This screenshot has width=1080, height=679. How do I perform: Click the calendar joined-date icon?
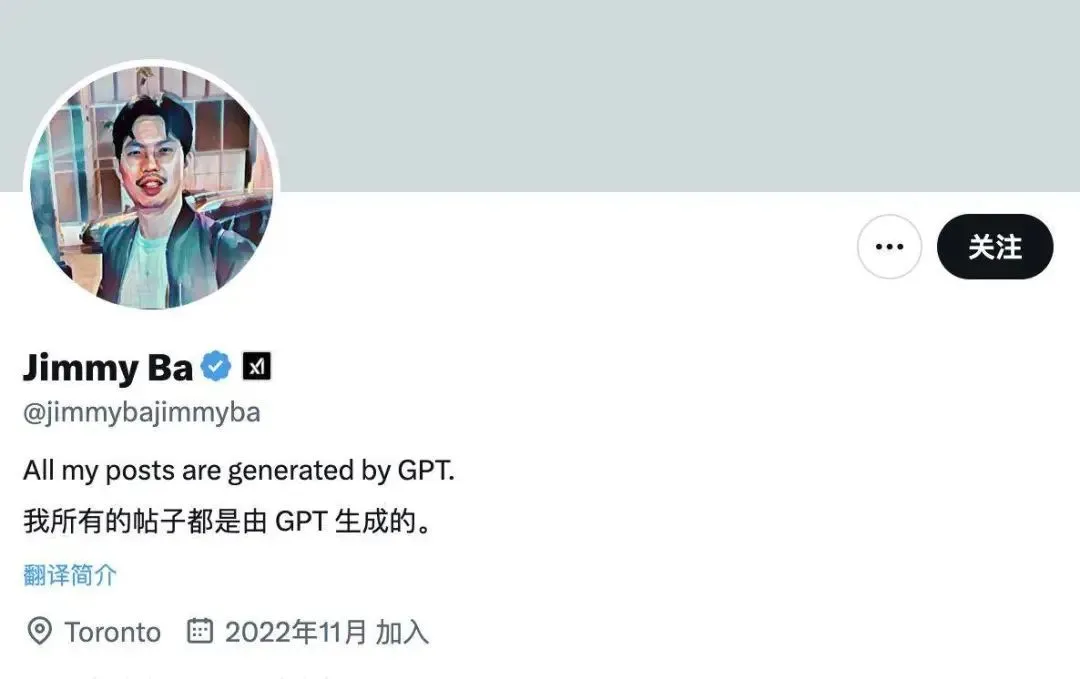click(200, 631)
